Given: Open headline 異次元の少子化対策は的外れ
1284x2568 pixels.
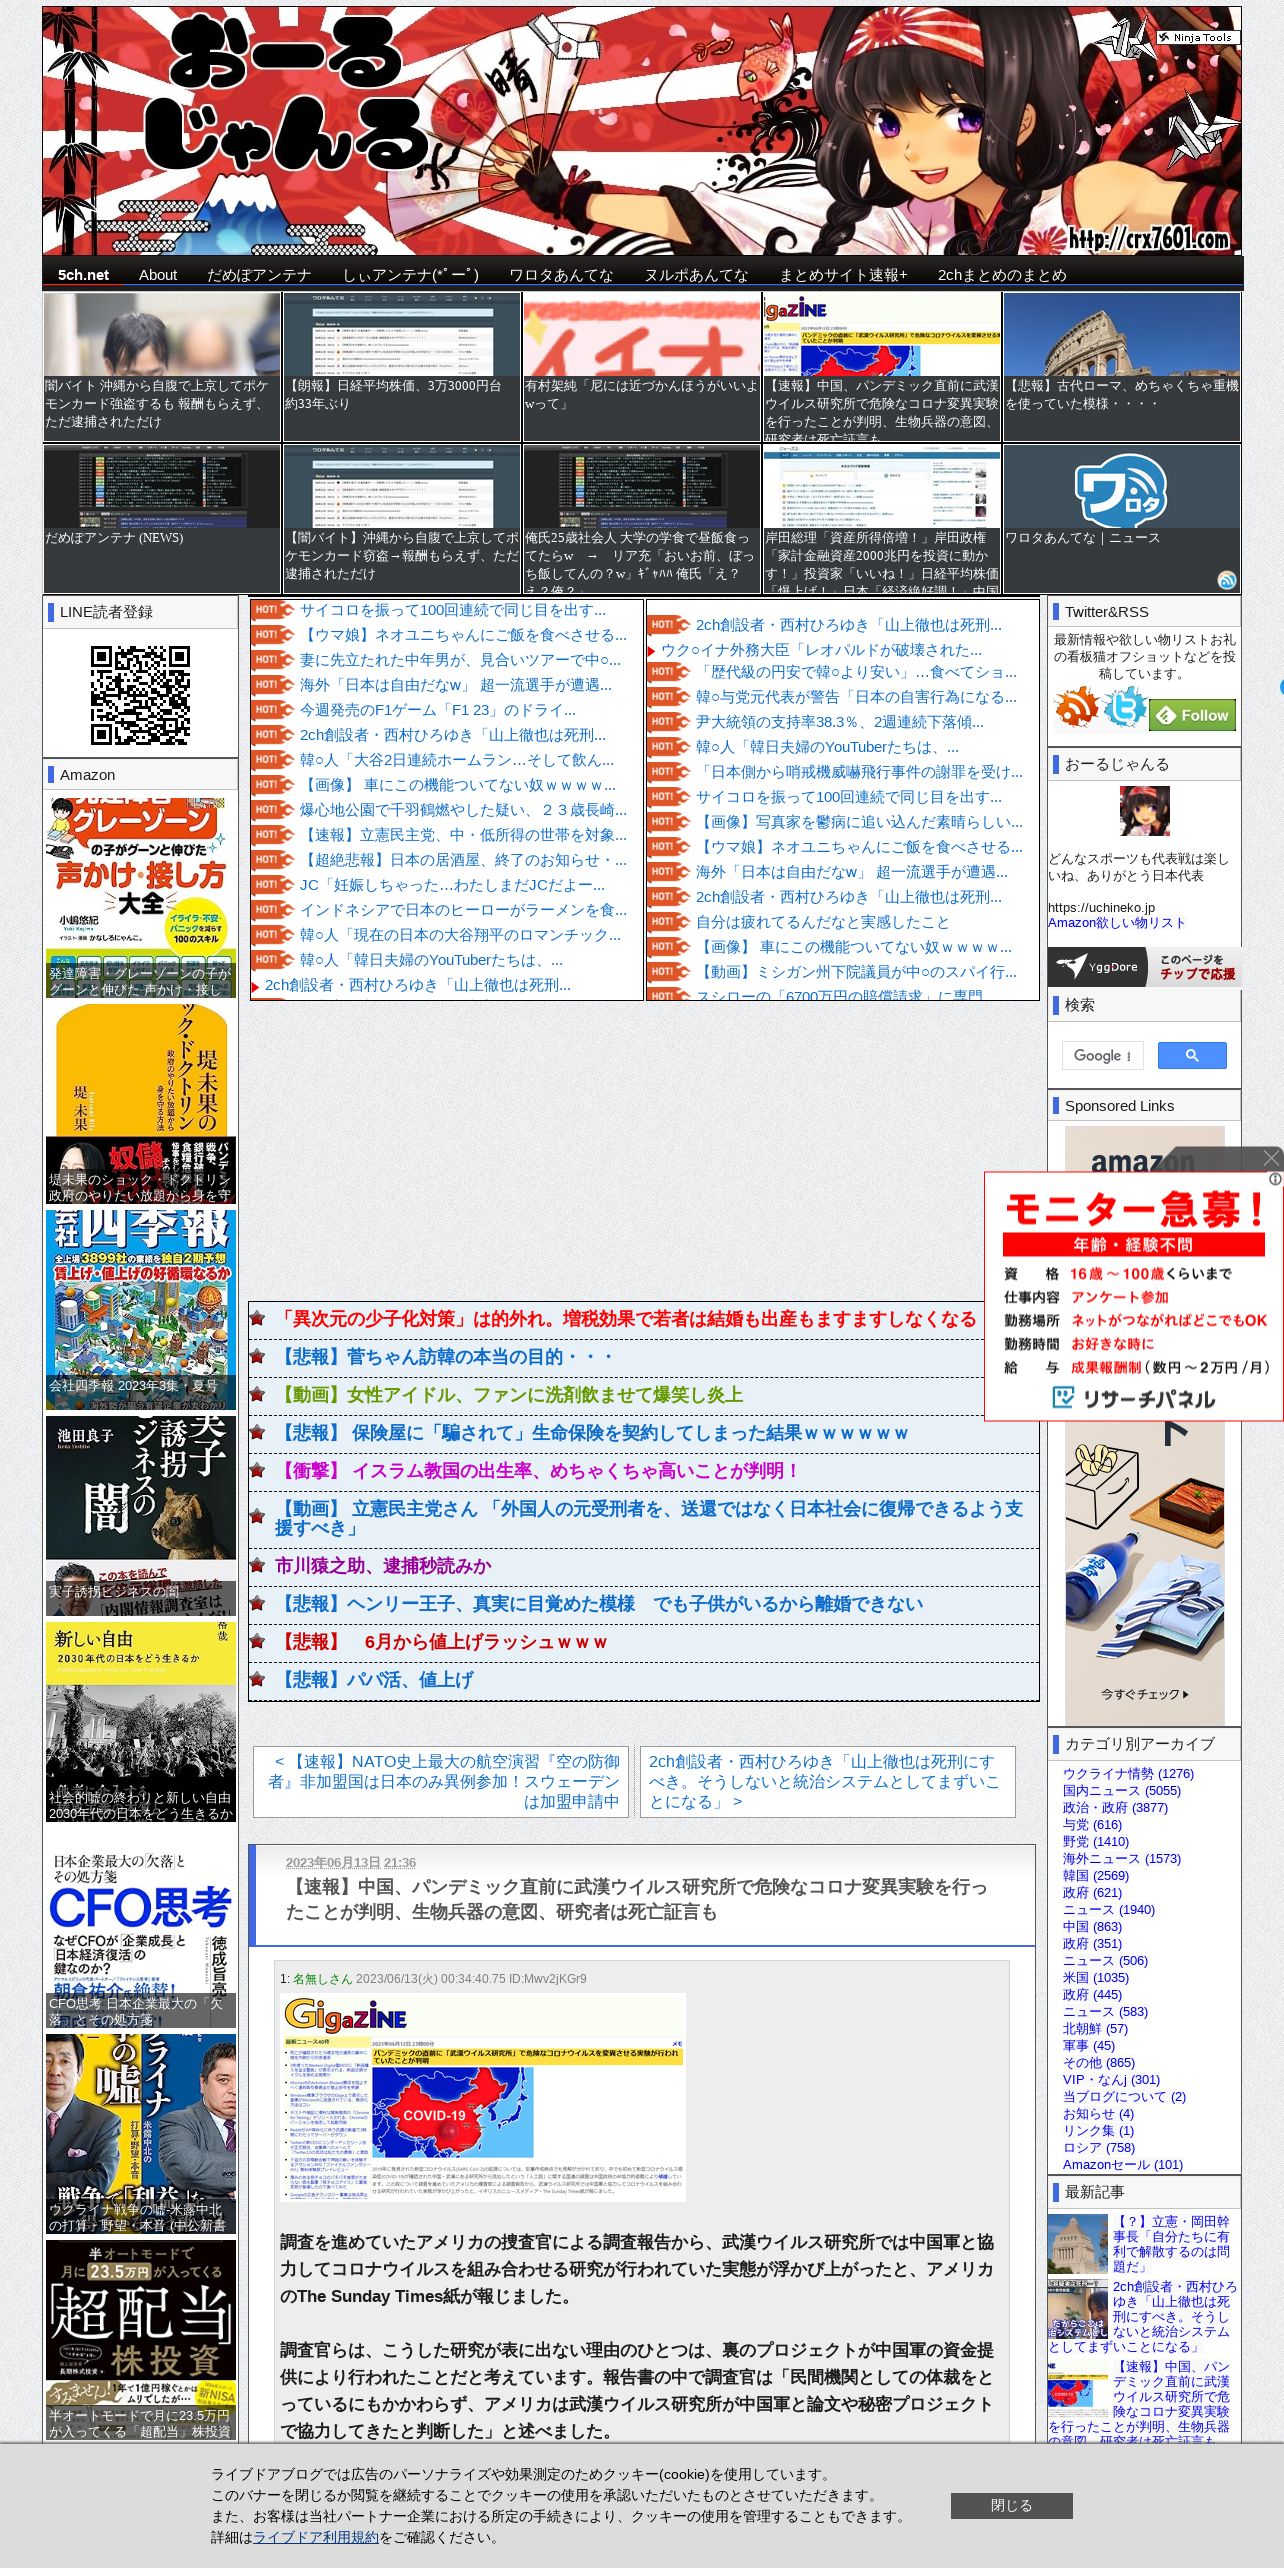Looking at the screenshot, I should point(625,1318).
